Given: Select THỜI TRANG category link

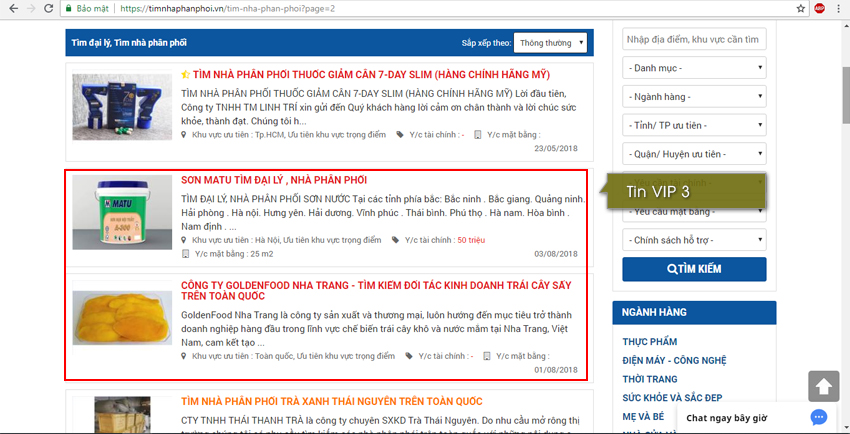Looking at the screenshot, I should pyautogui.click(x=650, y=379).
